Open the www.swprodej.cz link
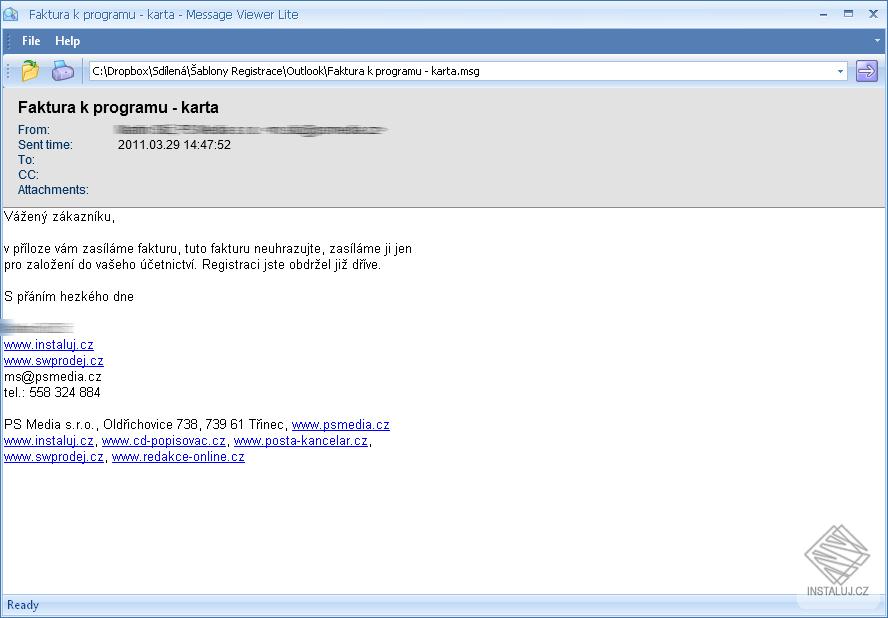The height and width of the screenshot is (618, 888). coord(54,360)
